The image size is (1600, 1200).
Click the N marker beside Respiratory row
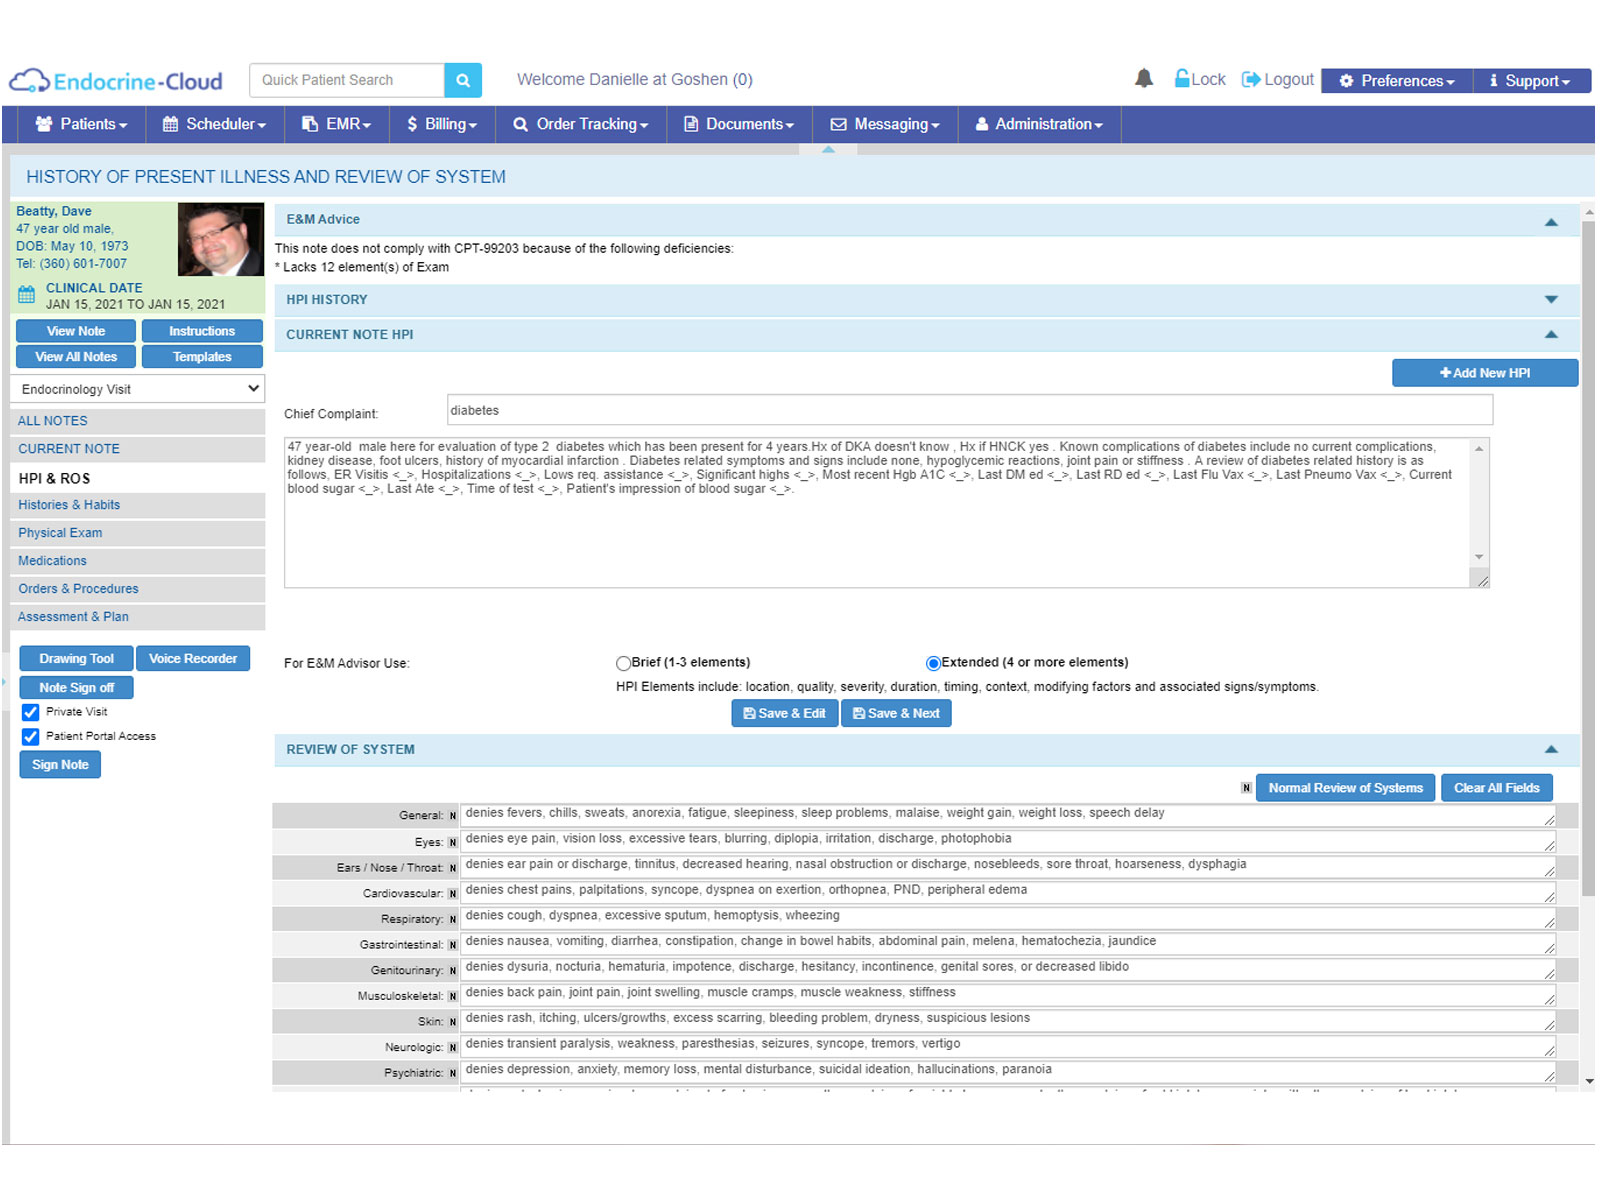point(452,919)
